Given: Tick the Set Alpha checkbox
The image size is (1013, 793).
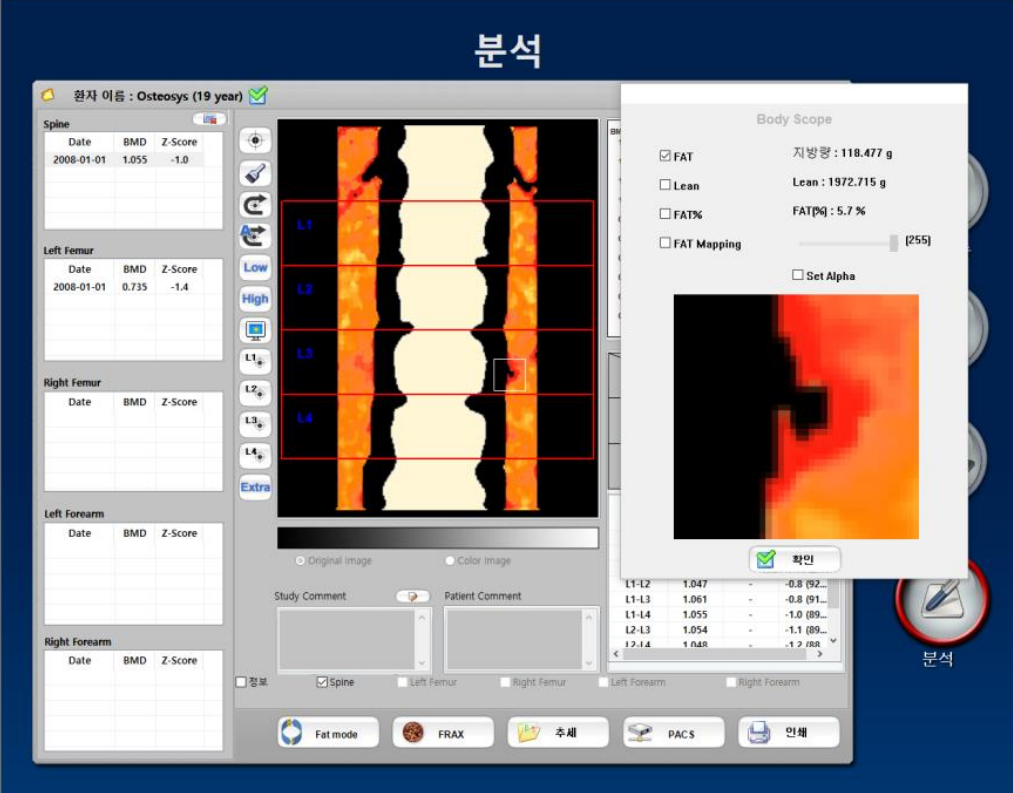Looking at the screenshot, I should (798, 275).
